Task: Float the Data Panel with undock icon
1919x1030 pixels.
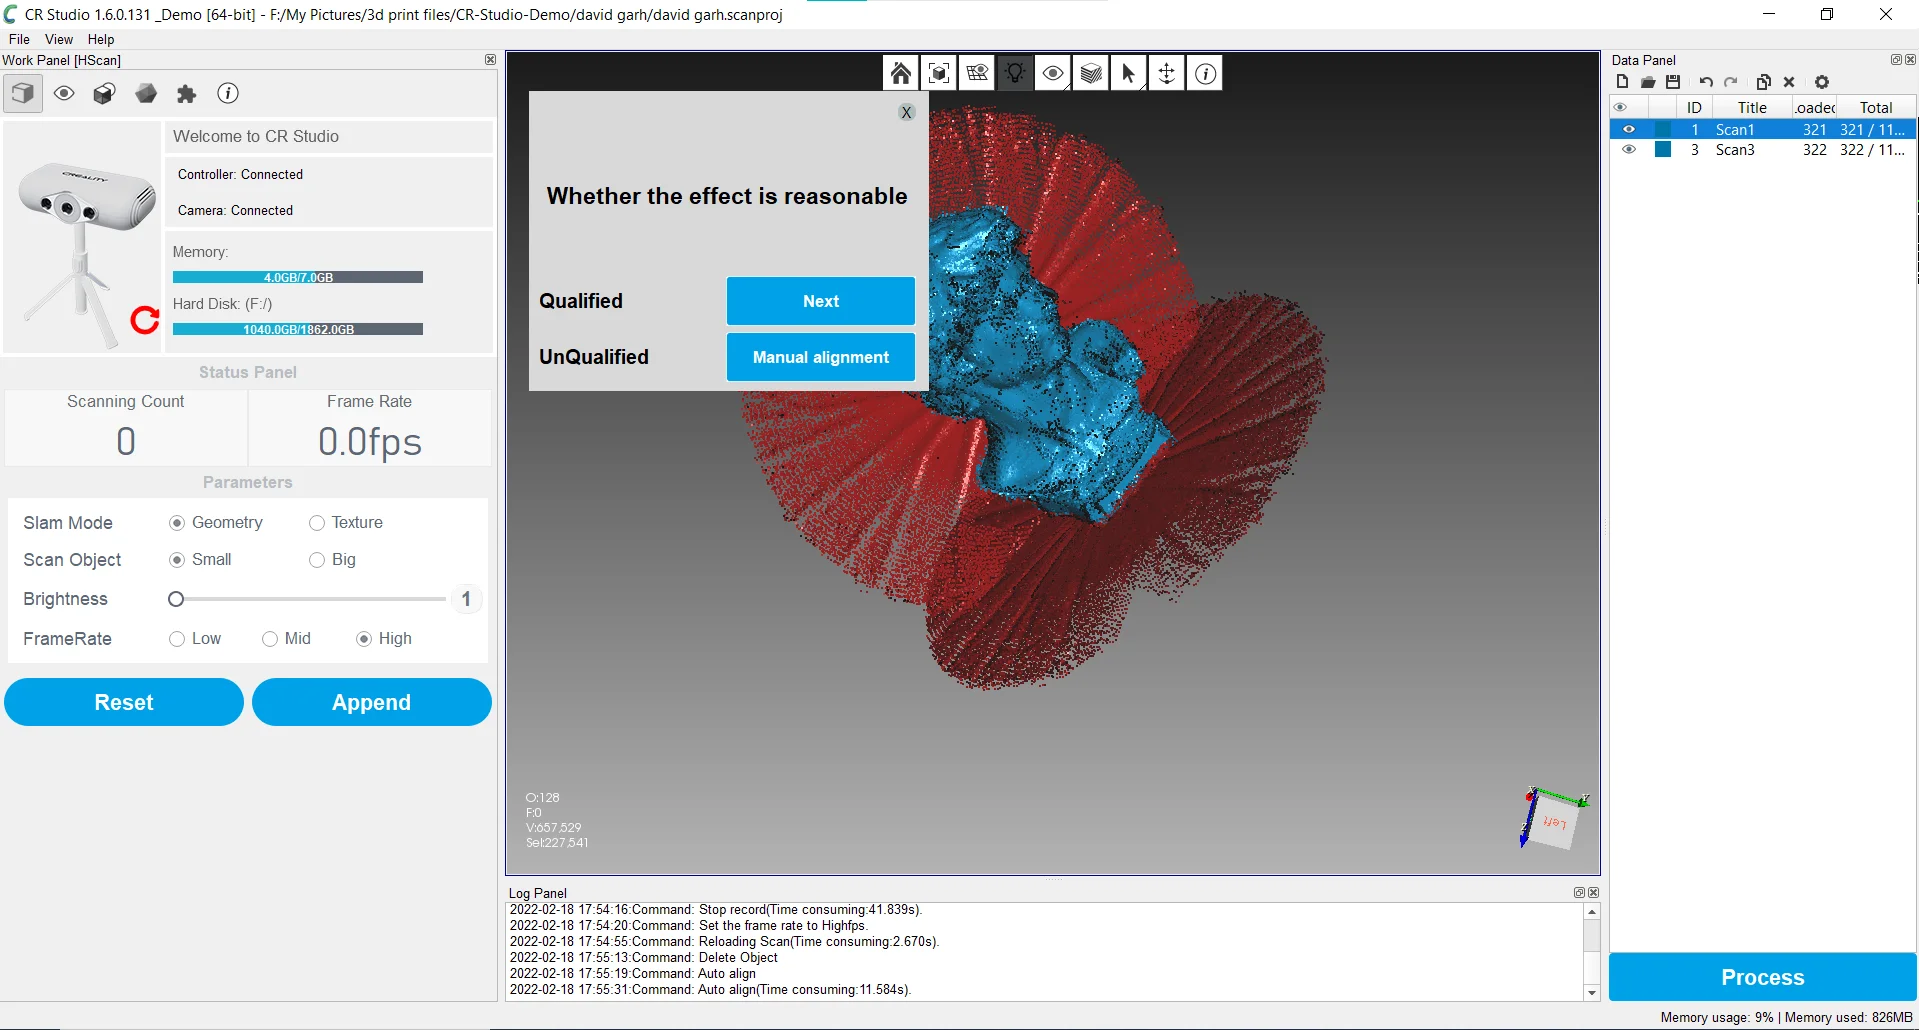Action: tap(1896, 60)
